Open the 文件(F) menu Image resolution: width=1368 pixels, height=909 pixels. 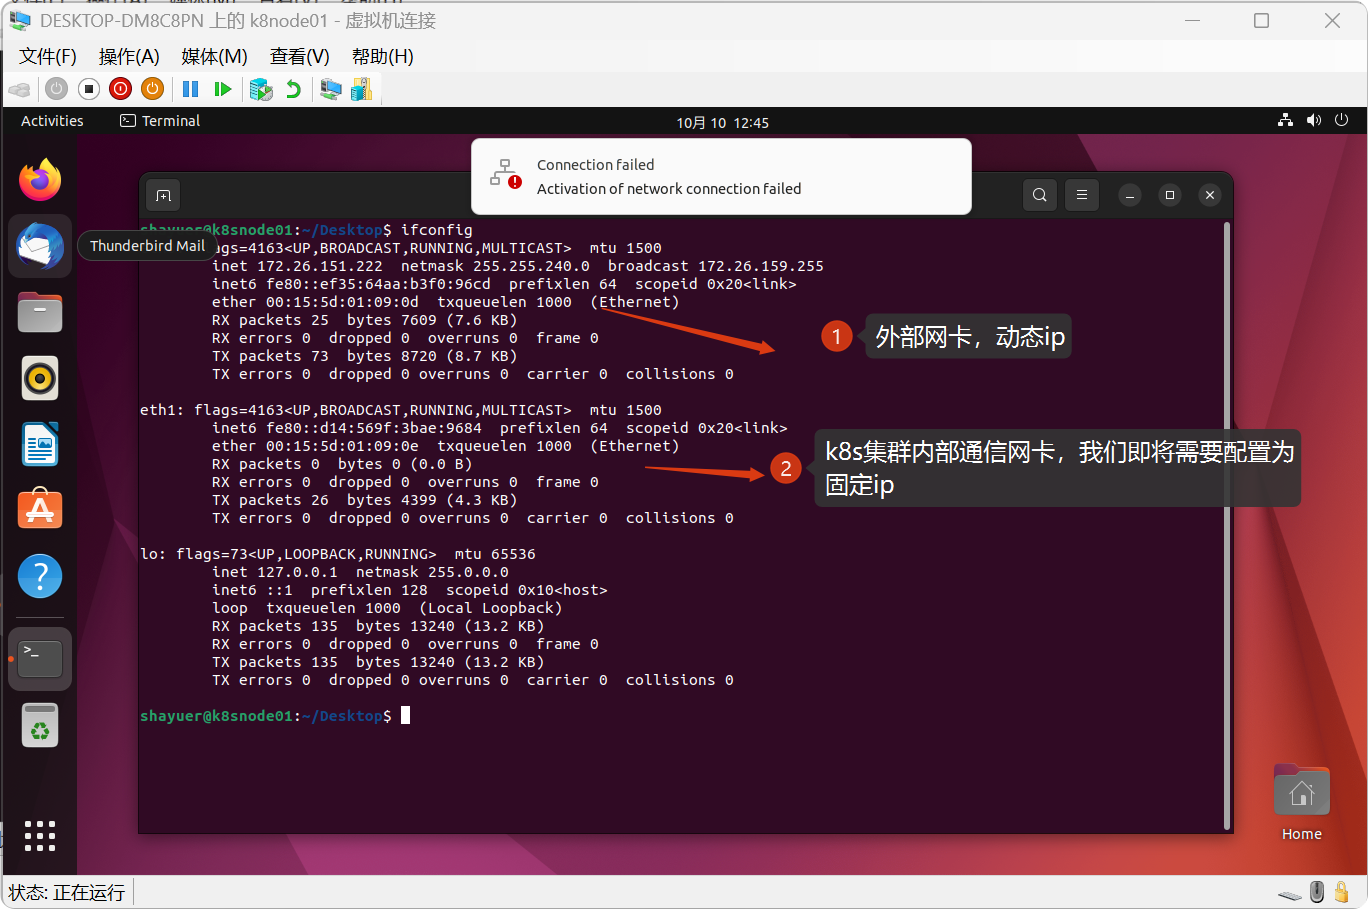(x=47, y=57)
